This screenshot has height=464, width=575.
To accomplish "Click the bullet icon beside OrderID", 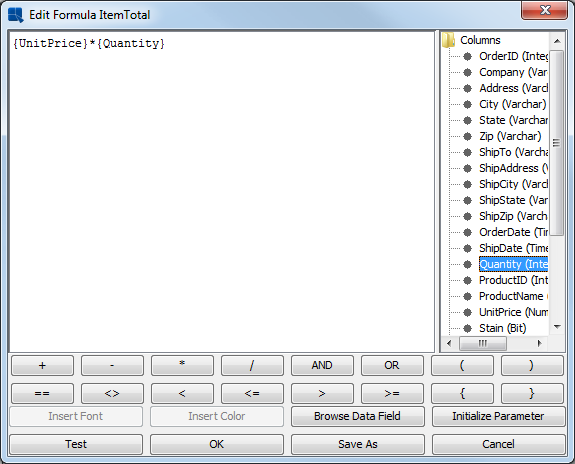I will [x=467, y=56].
